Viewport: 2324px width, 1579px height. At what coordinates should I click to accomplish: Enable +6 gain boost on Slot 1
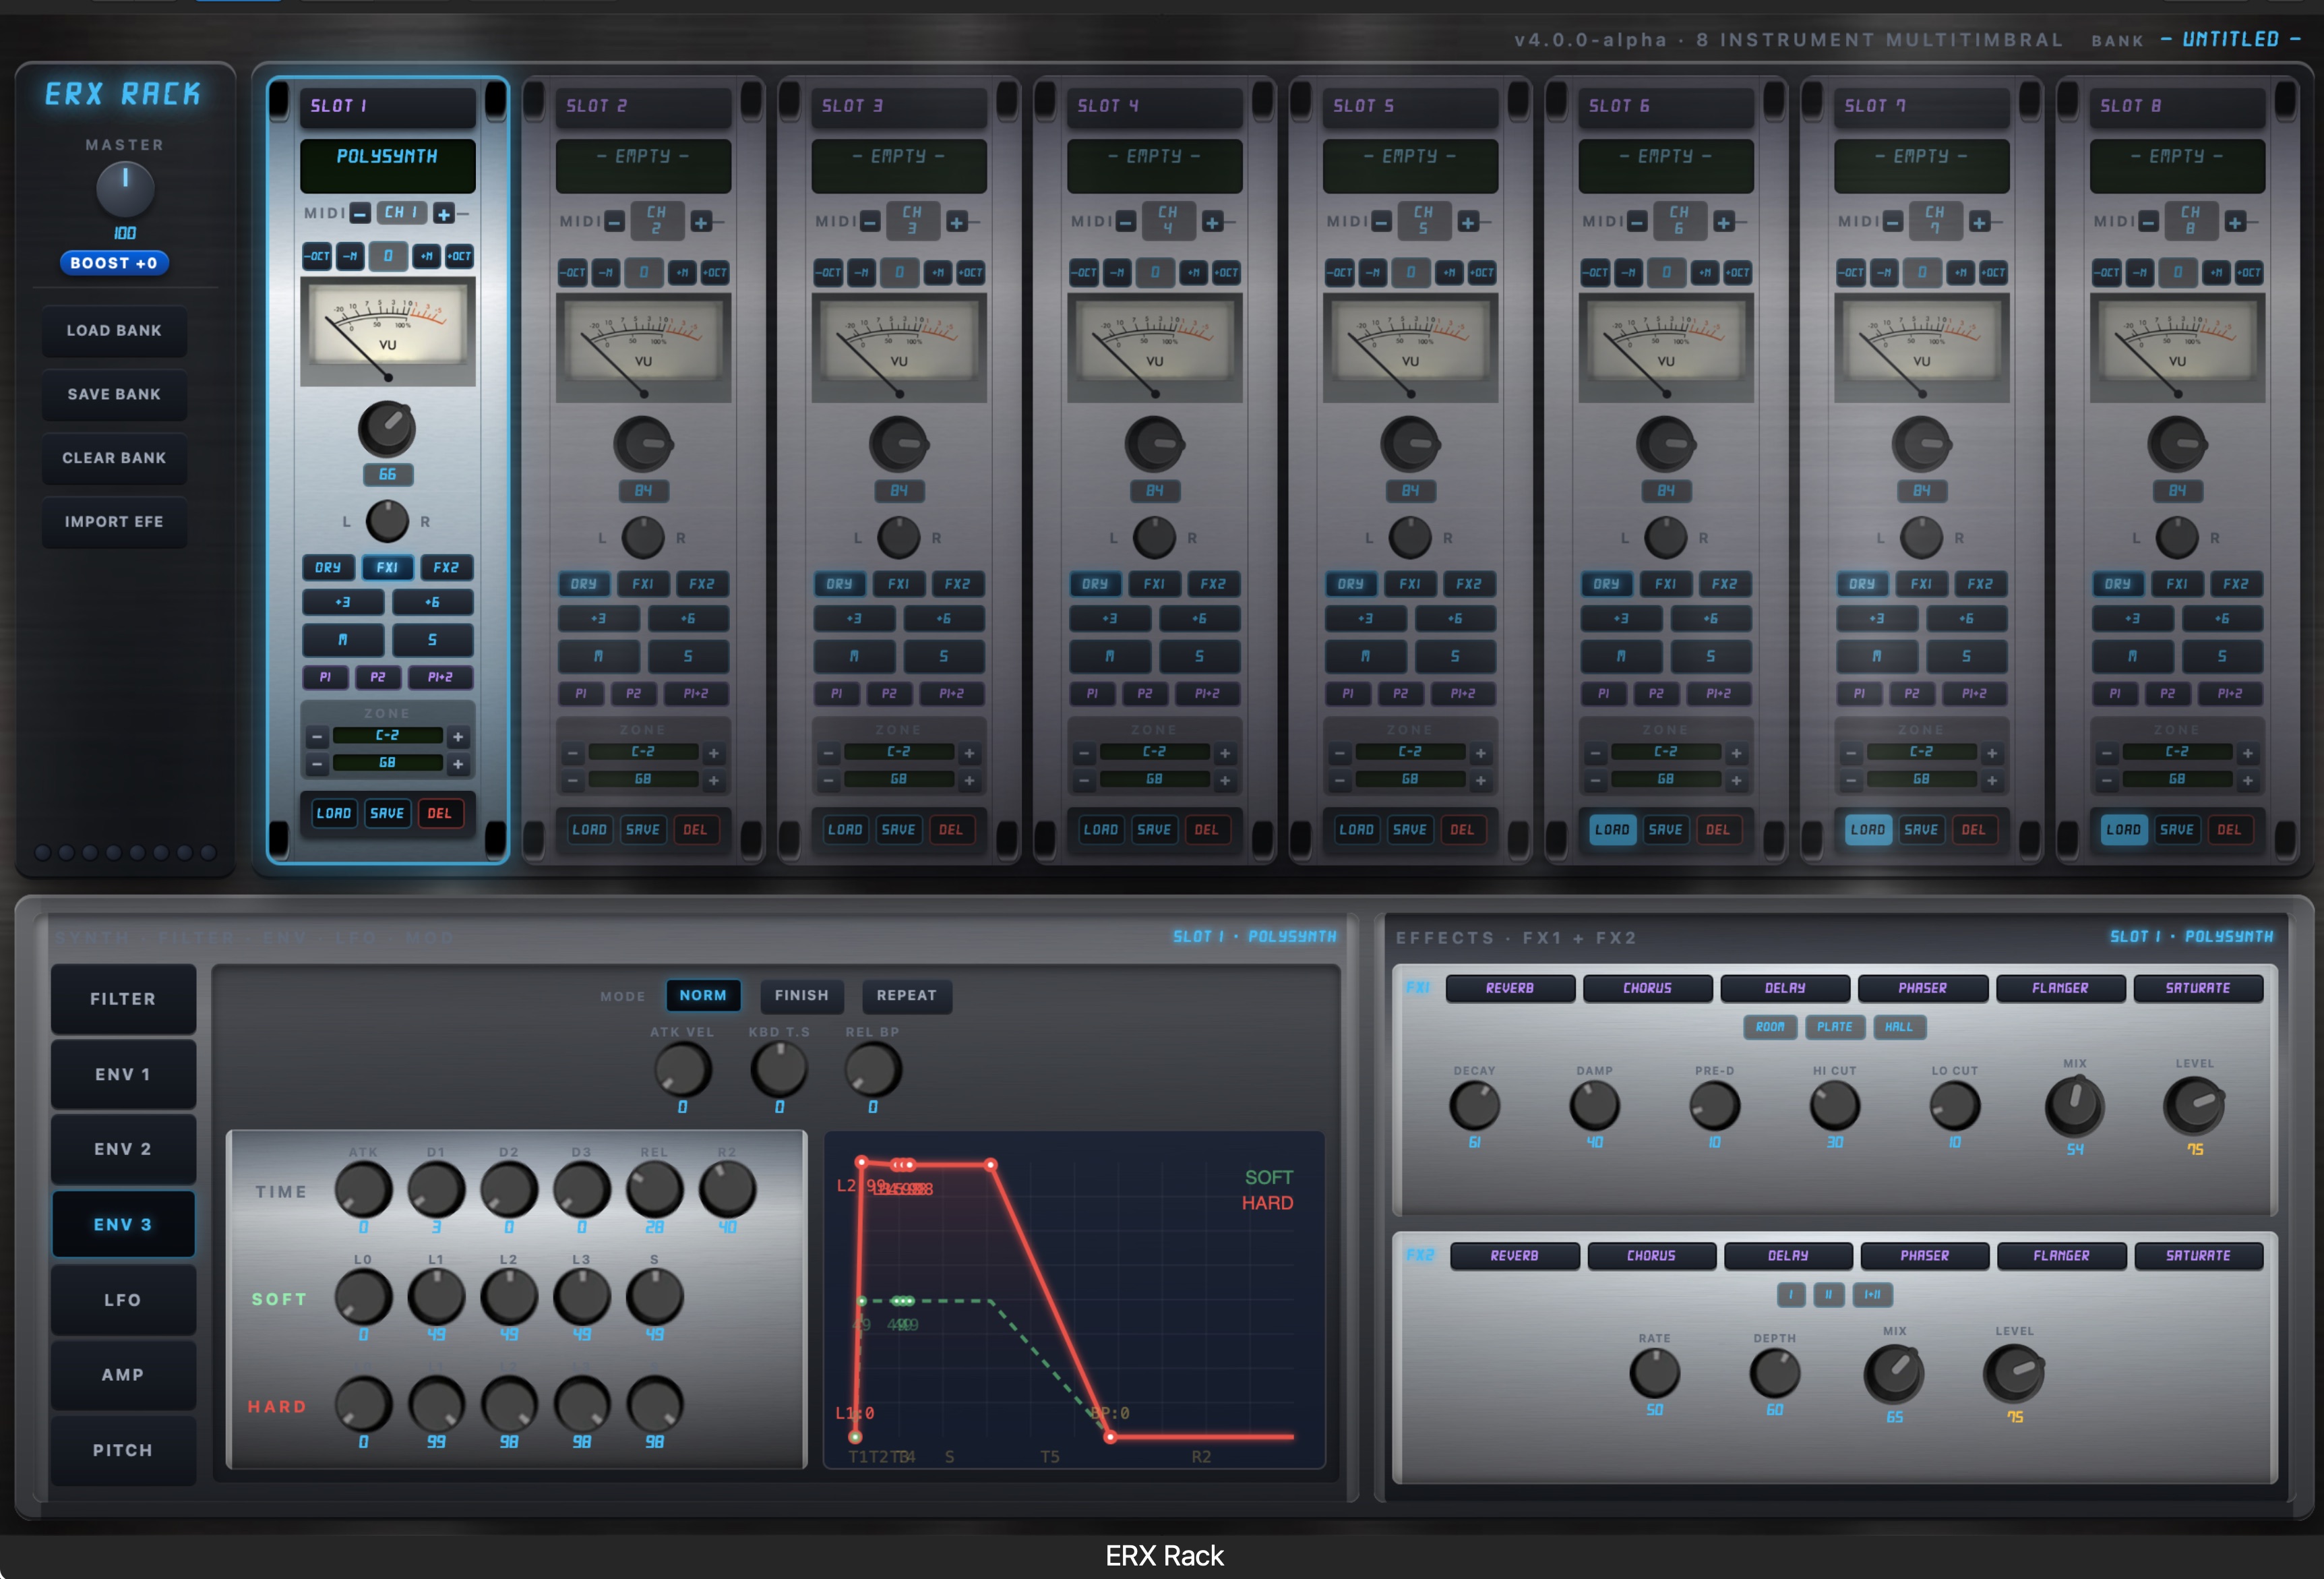pos(432,602)
